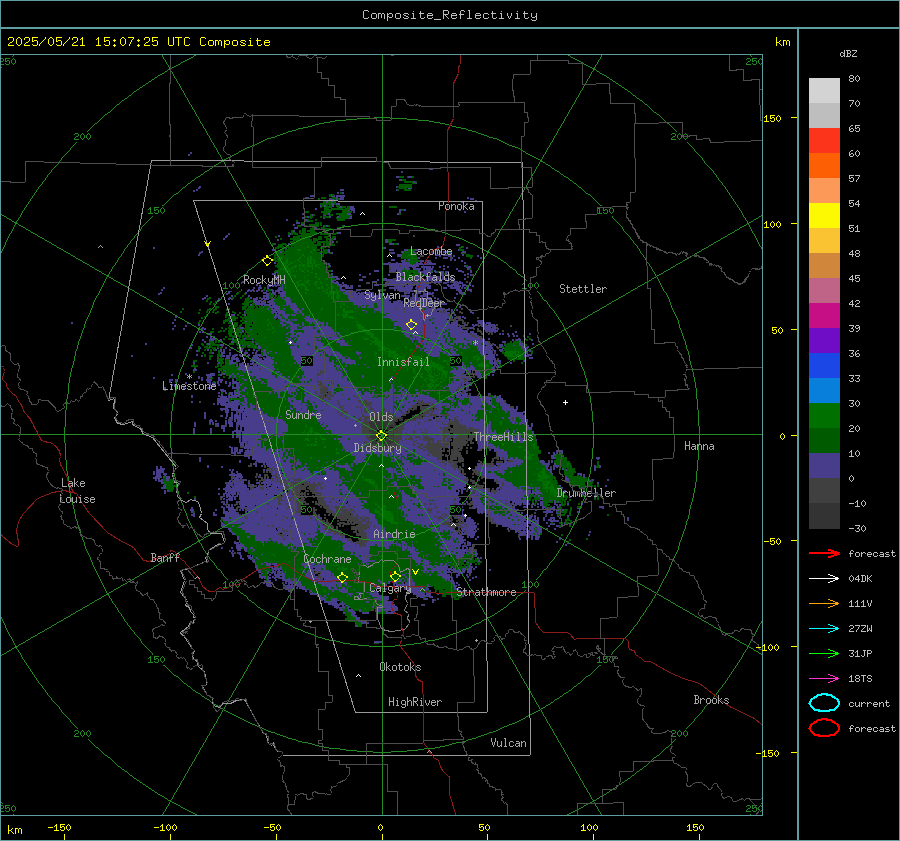This screenshot has height=841, width=900.
Task: Click the cyan current ellipse icon
Action: click(824, 703)
